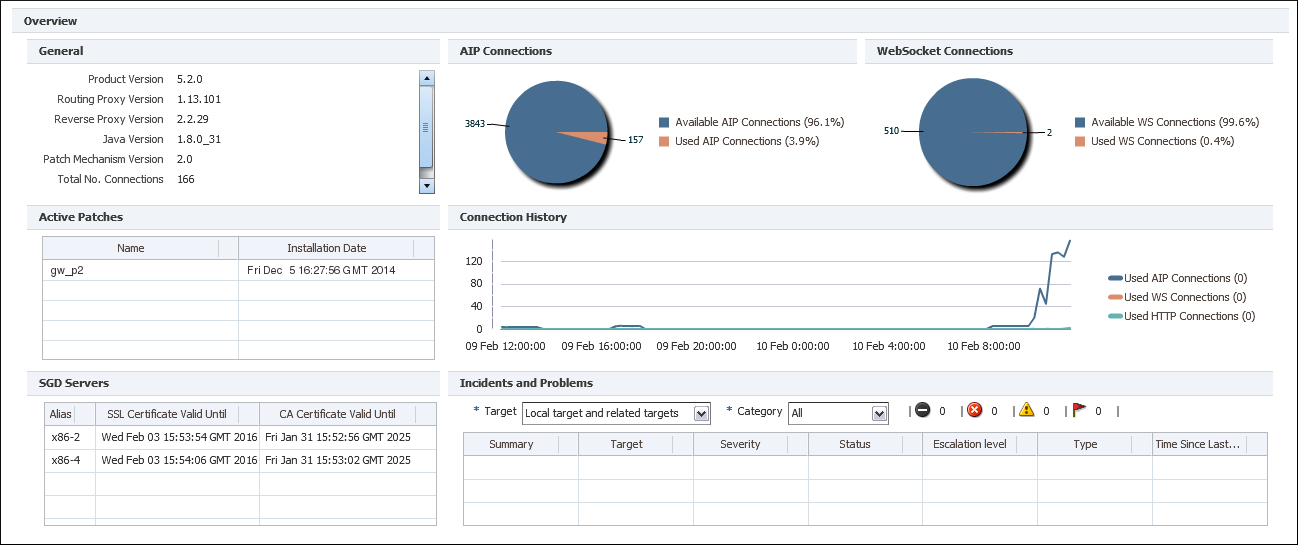The image size is (1298, 545).
Task: Click the Used AIP Connections legend swatch
Action: (x=664, y=141)
